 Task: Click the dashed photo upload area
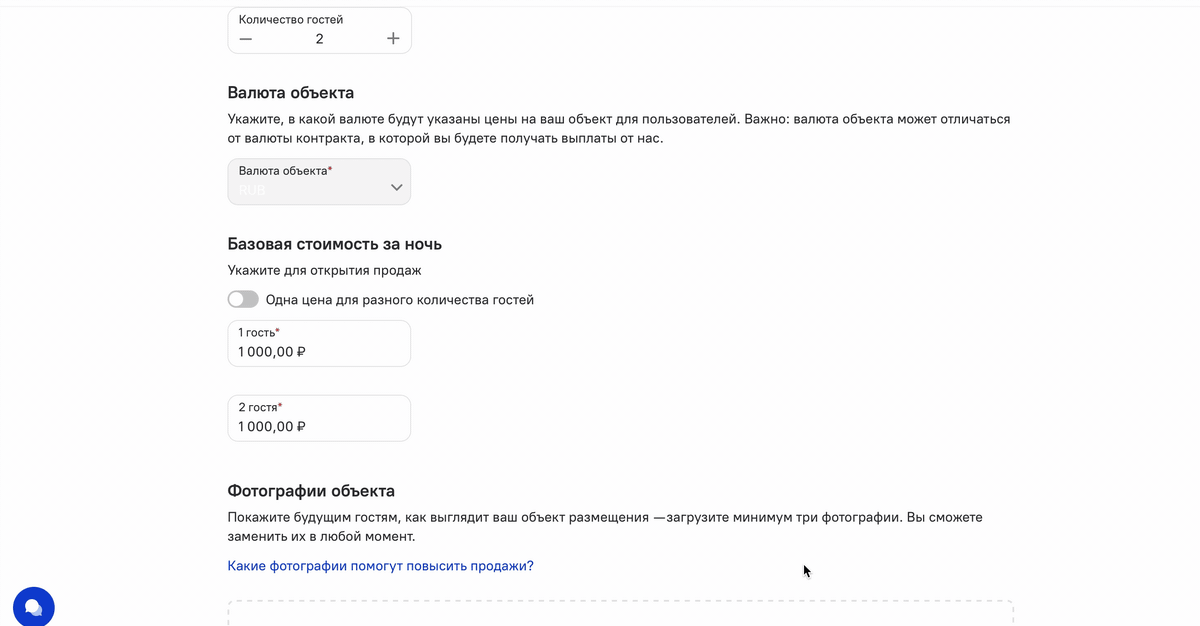click(x=620, y=613)
